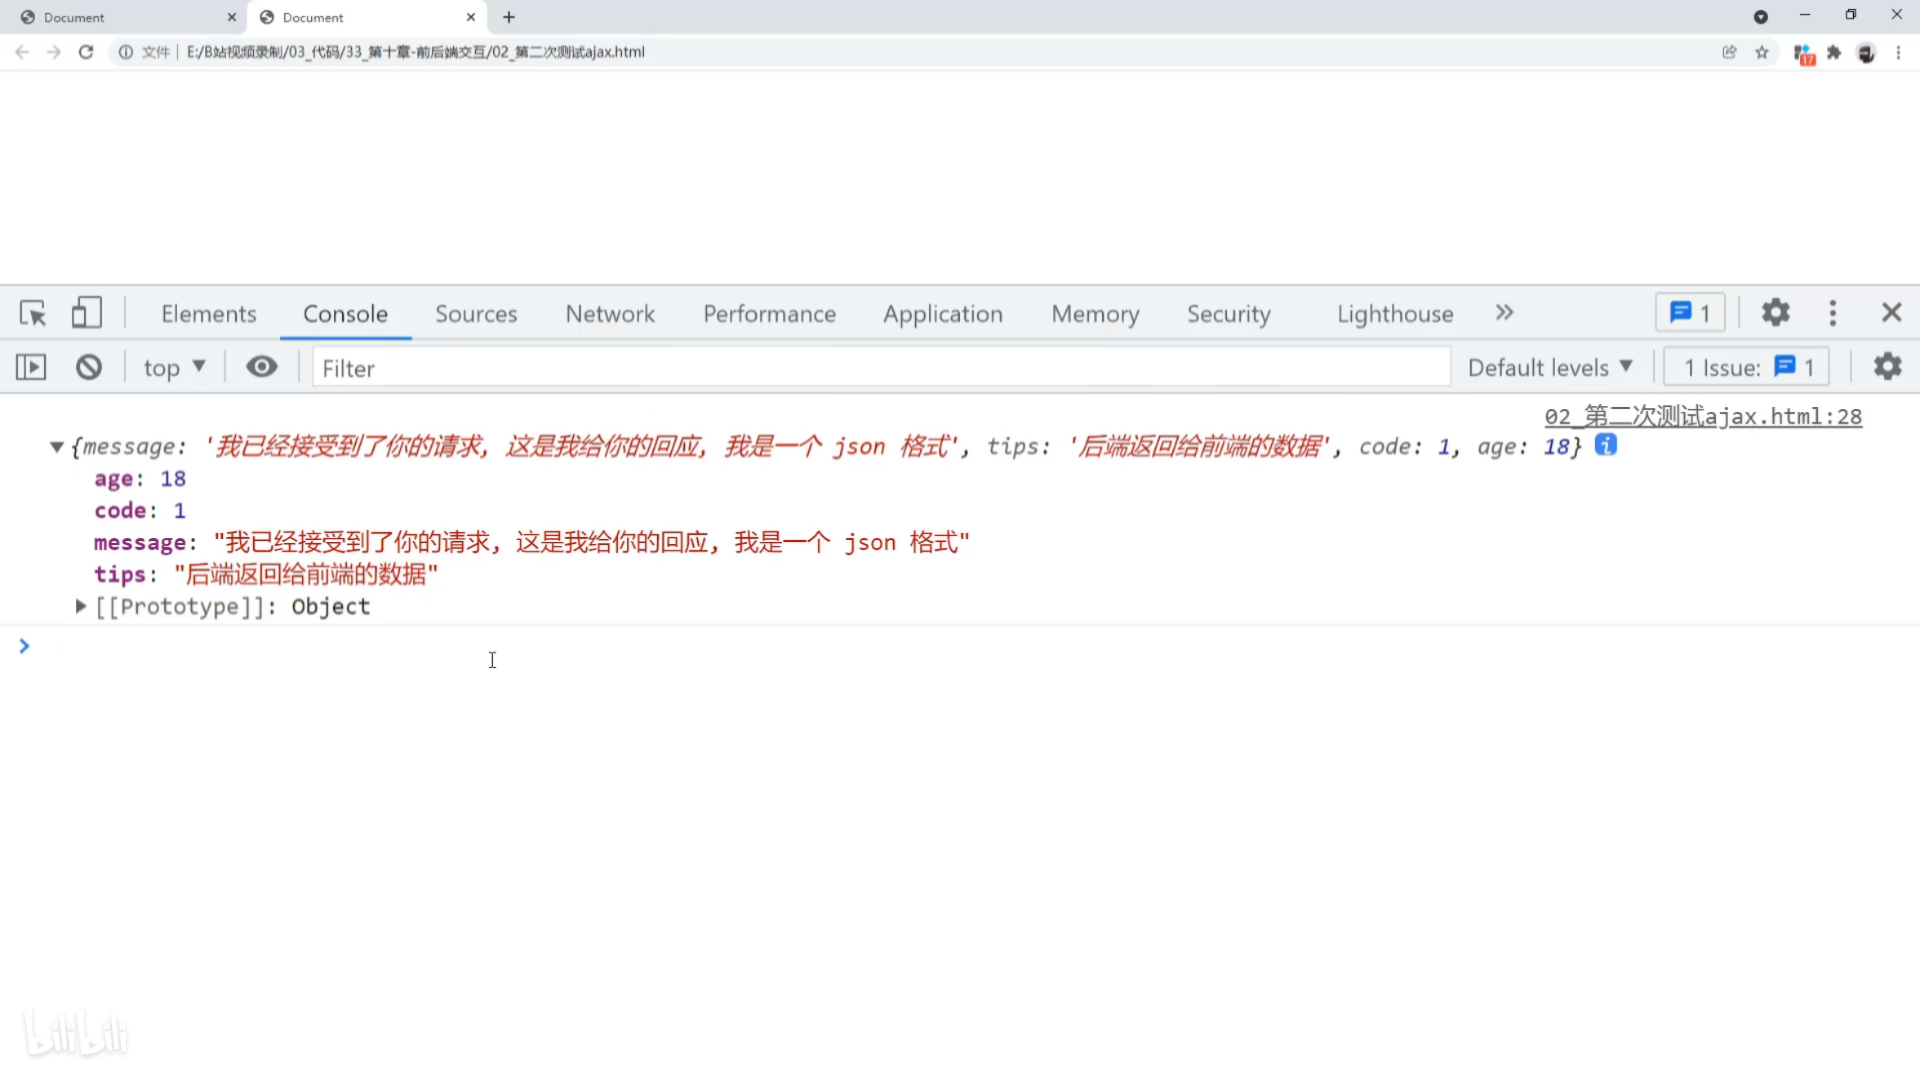Bookmark the page with star icon
1920x1080 pixels.
coord(1762,52)
